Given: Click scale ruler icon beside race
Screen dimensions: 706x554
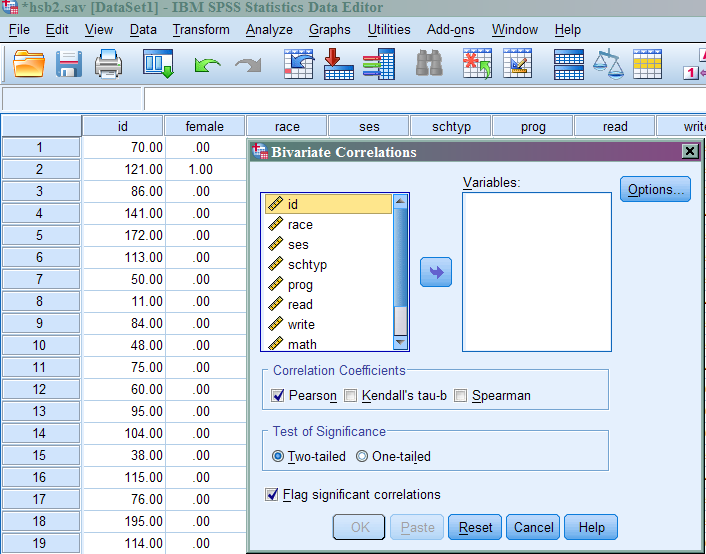Looking at the screenshot, I should [x=276, y=224].
